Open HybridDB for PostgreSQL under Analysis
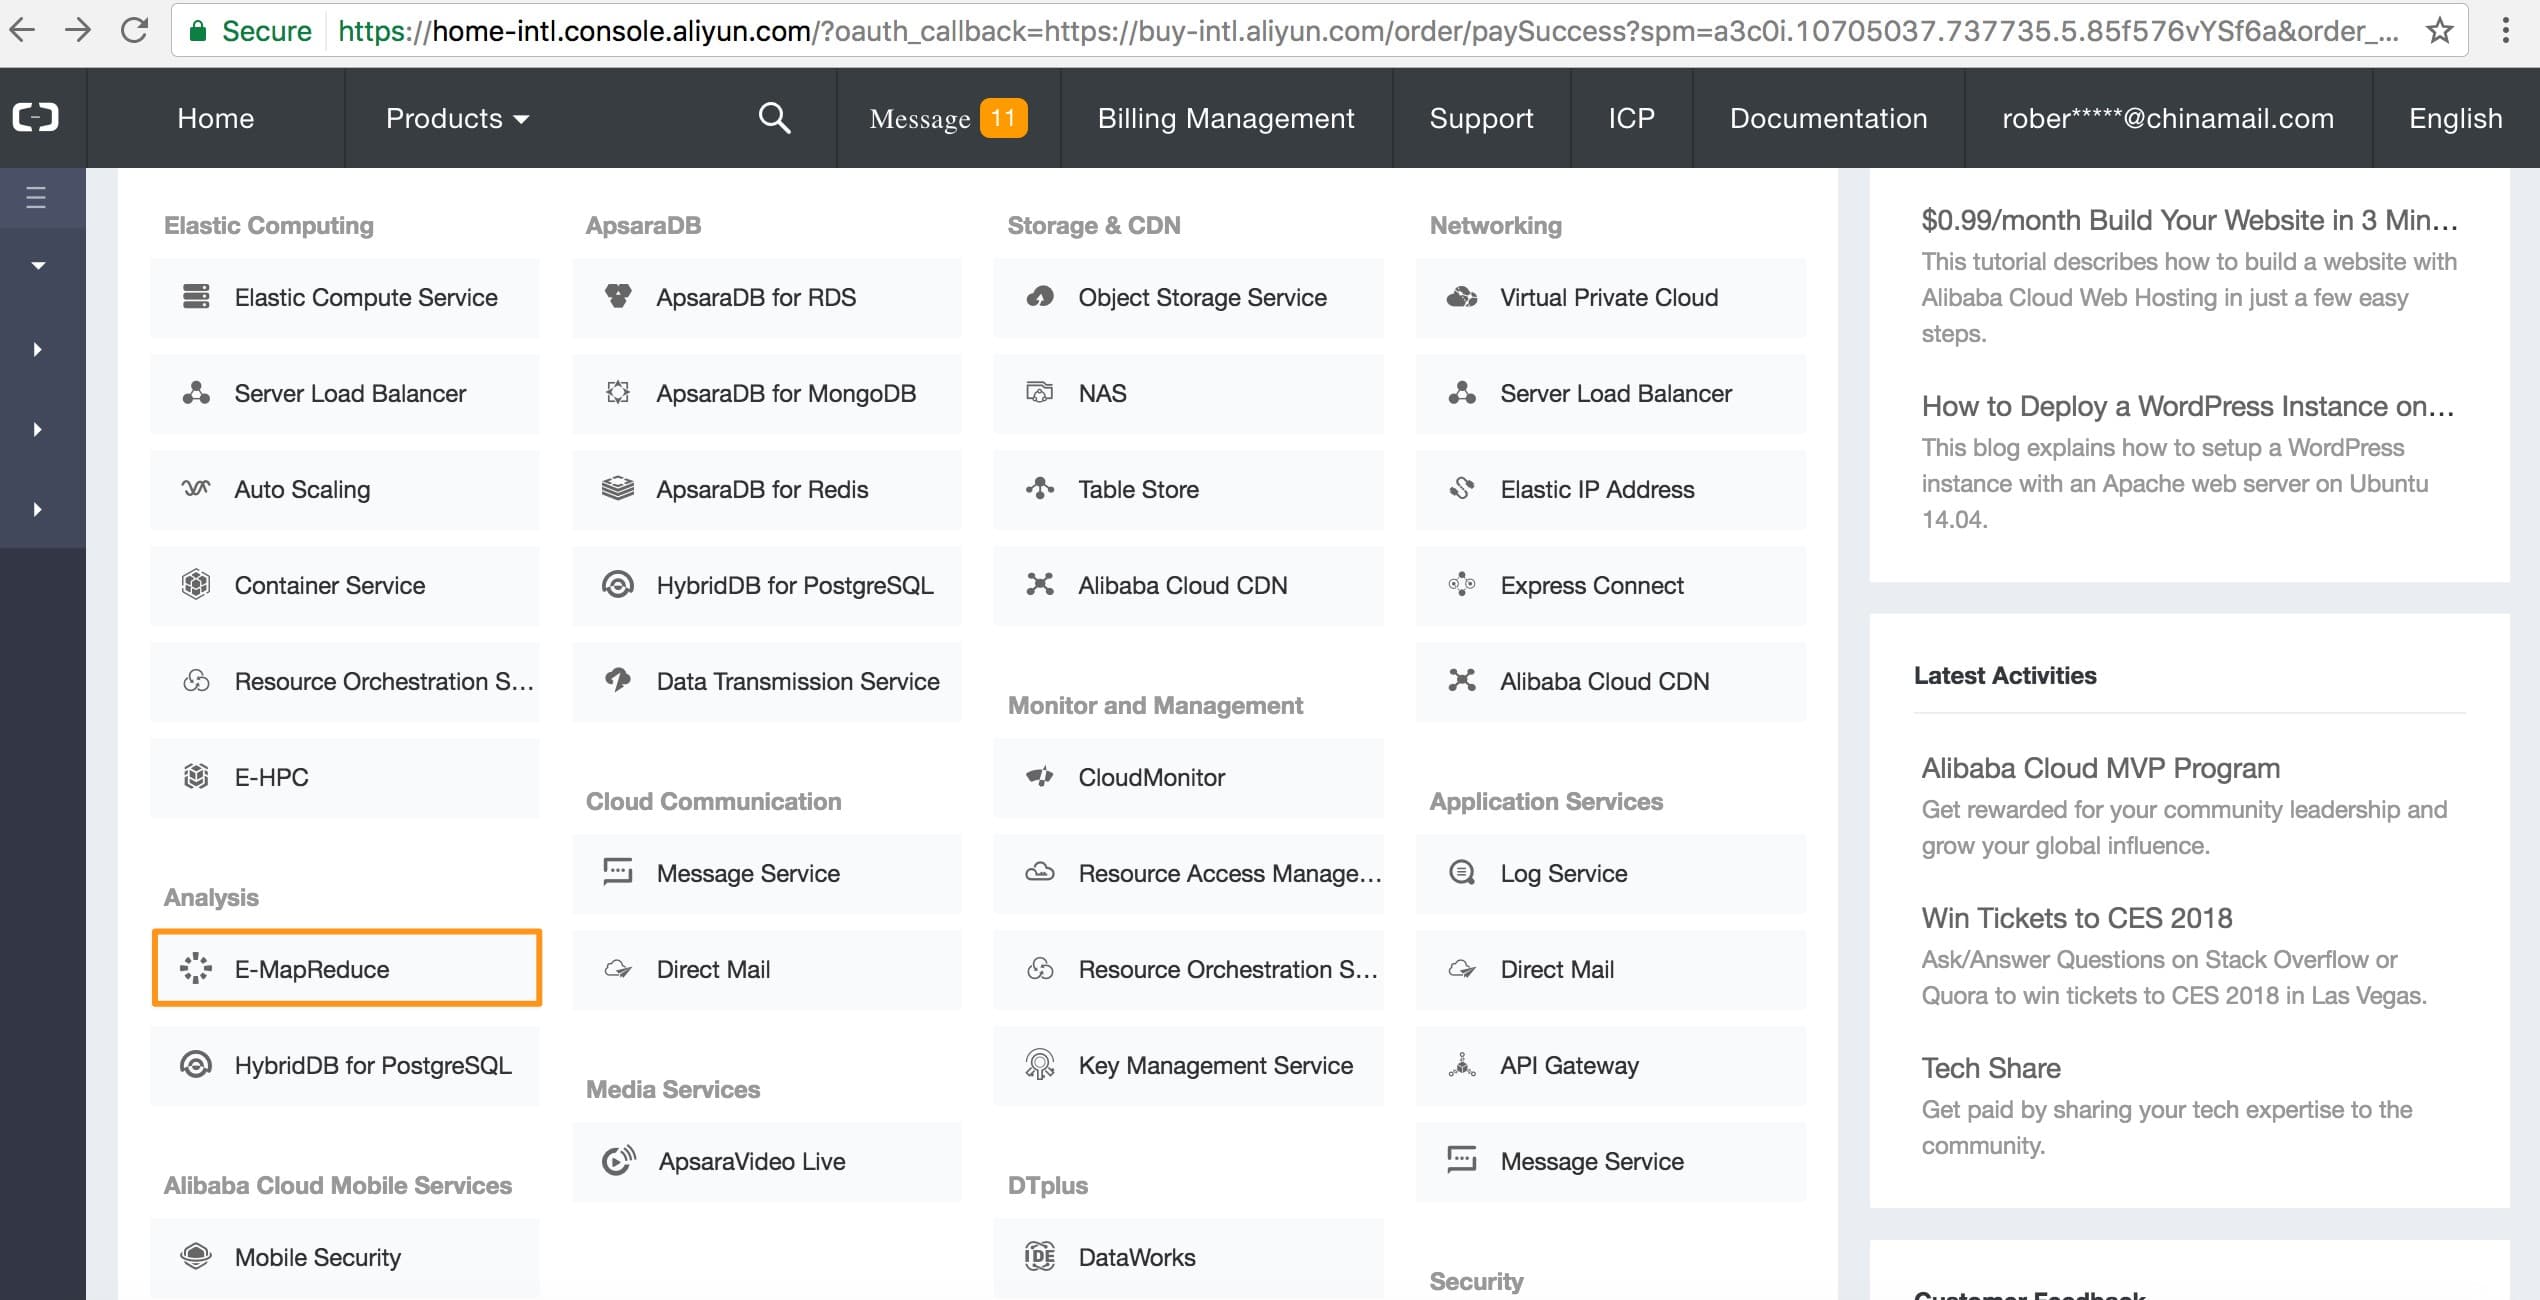Viewport: 2540px width, 1300px height. coord(345,1065)
